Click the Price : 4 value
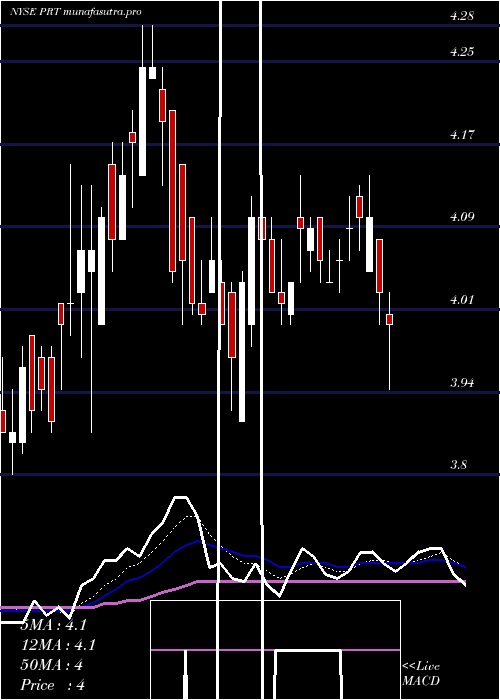The height and width of the screenshot is (700, 500). [53, 685]
